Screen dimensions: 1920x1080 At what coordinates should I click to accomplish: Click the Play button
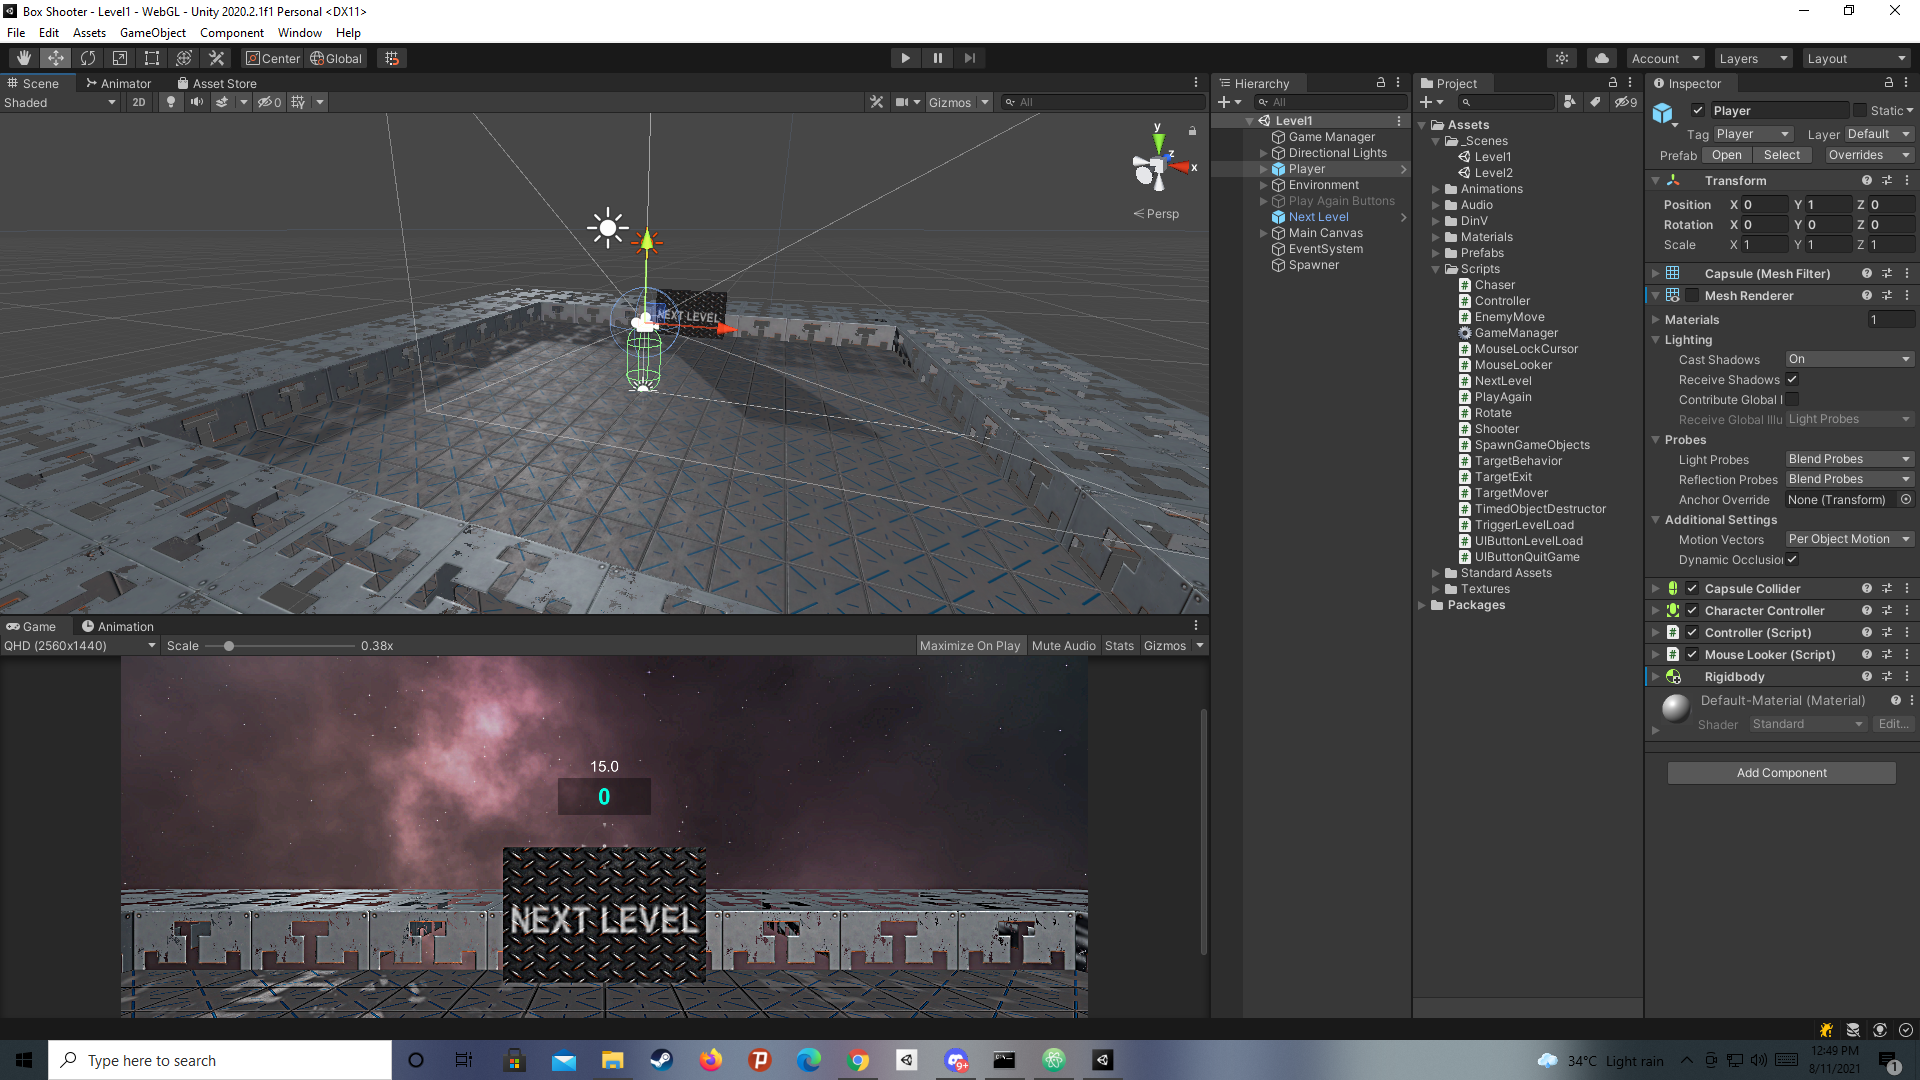point(905,58)
